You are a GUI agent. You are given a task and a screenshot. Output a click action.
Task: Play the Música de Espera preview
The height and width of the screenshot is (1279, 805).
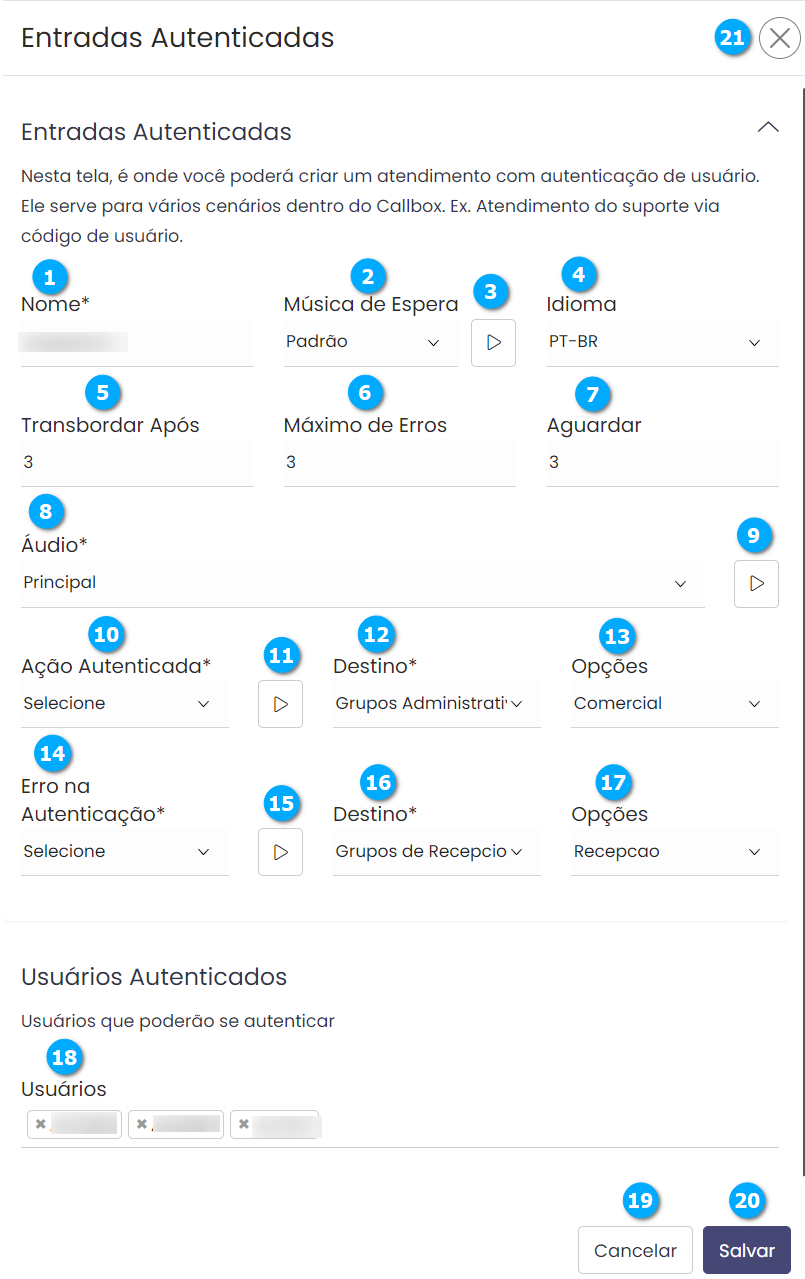tap(493, 343)
